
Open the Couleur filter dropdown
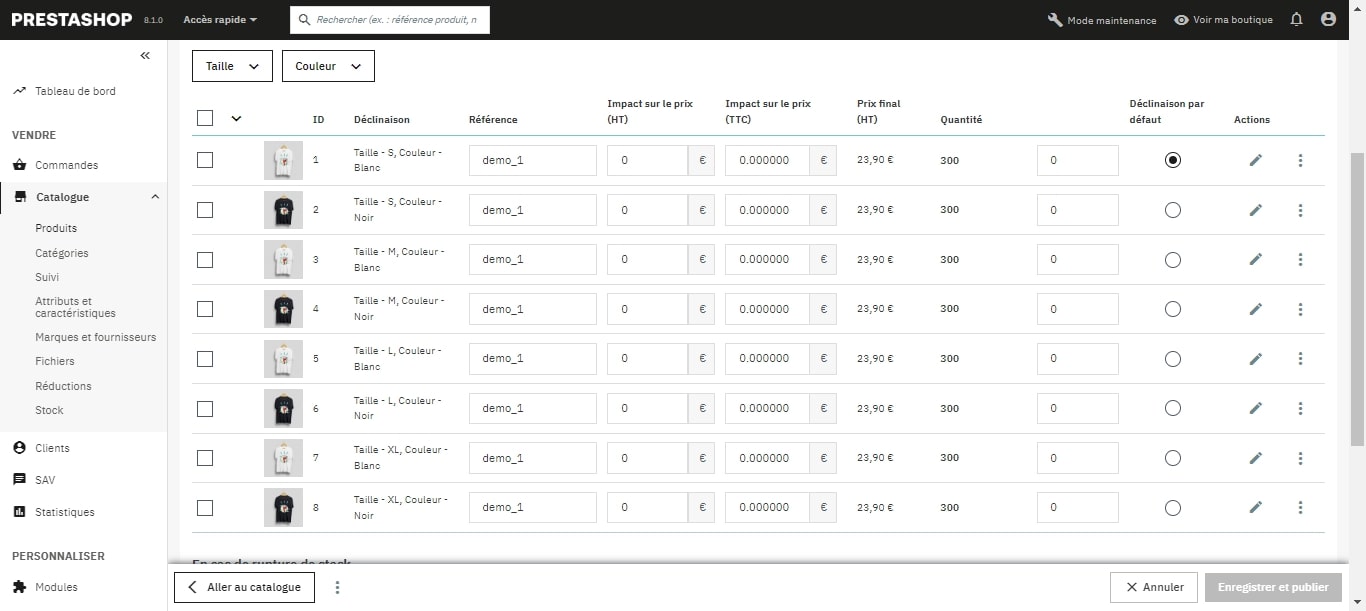(328, 66)
